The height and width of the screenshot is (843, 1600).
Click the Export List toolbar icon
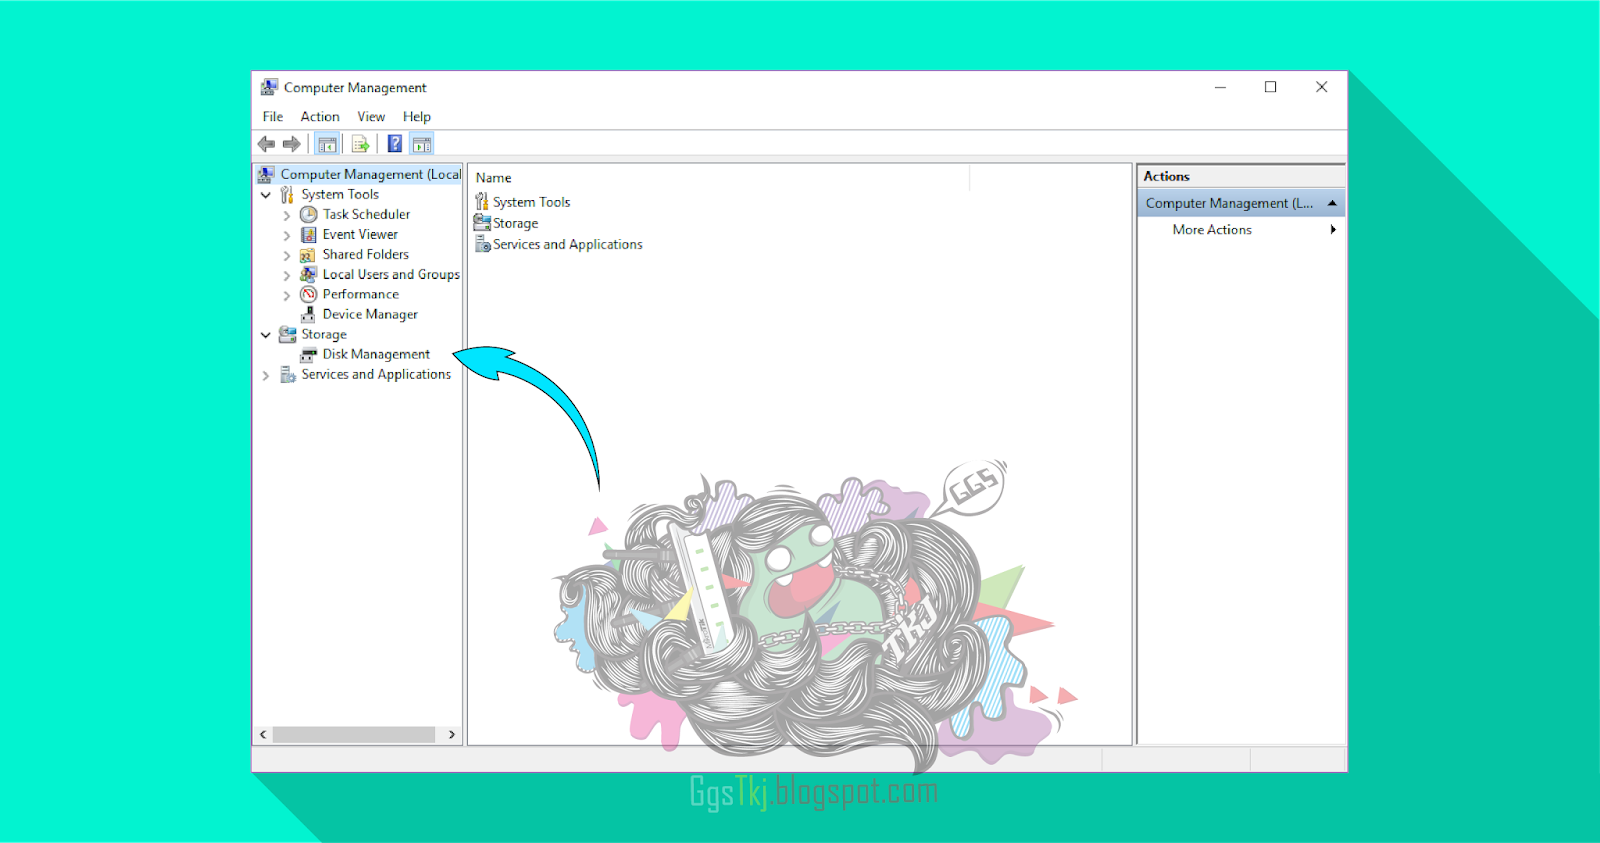pos(361,144)
